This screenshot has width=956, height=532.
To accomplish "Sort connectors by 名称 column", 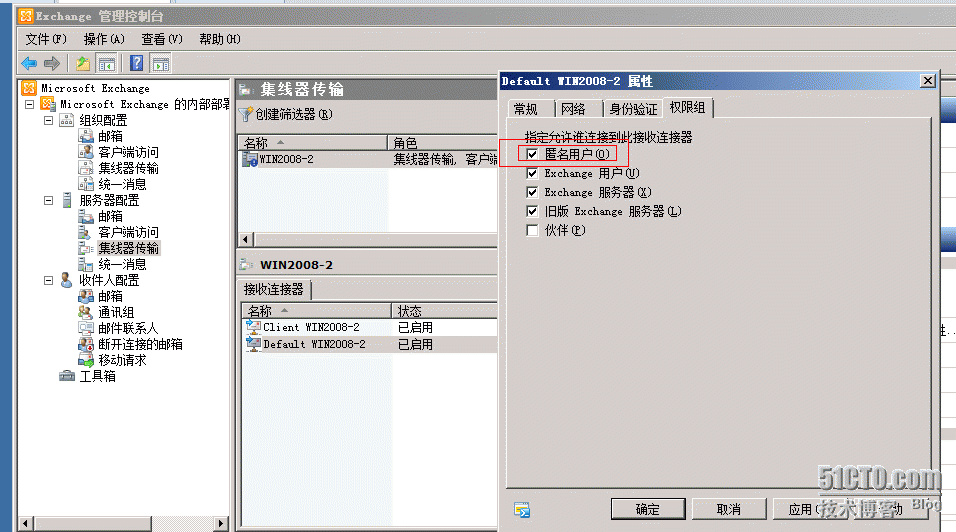I will point(316,311).
